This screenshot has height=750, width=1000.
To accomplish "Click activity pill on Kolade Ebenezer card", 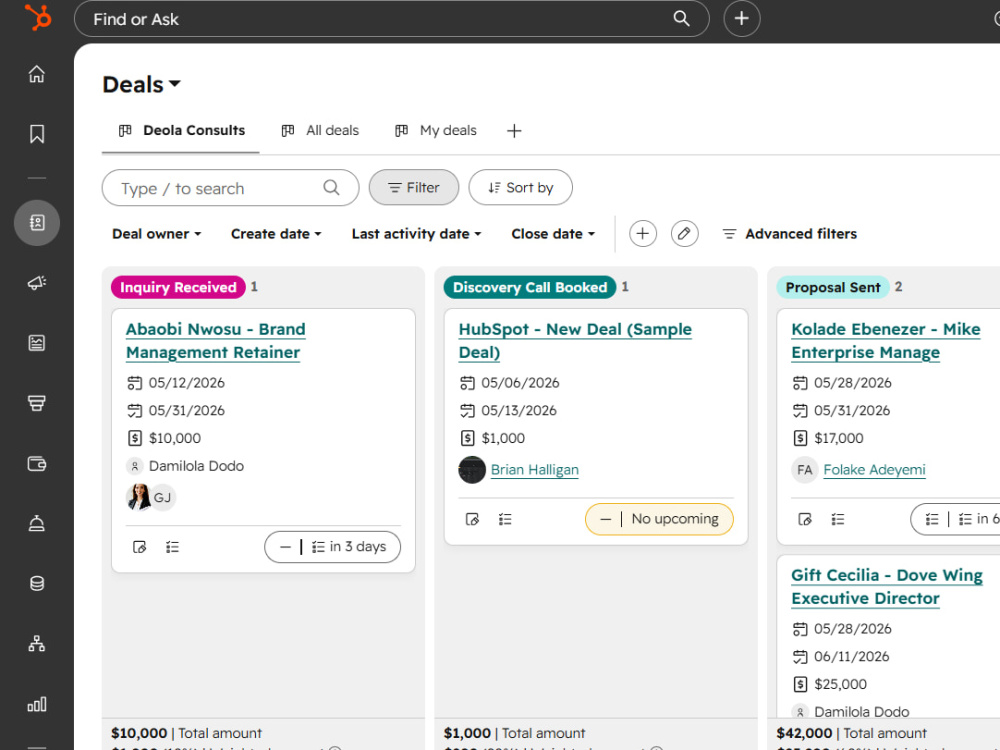I will point(957,519).
